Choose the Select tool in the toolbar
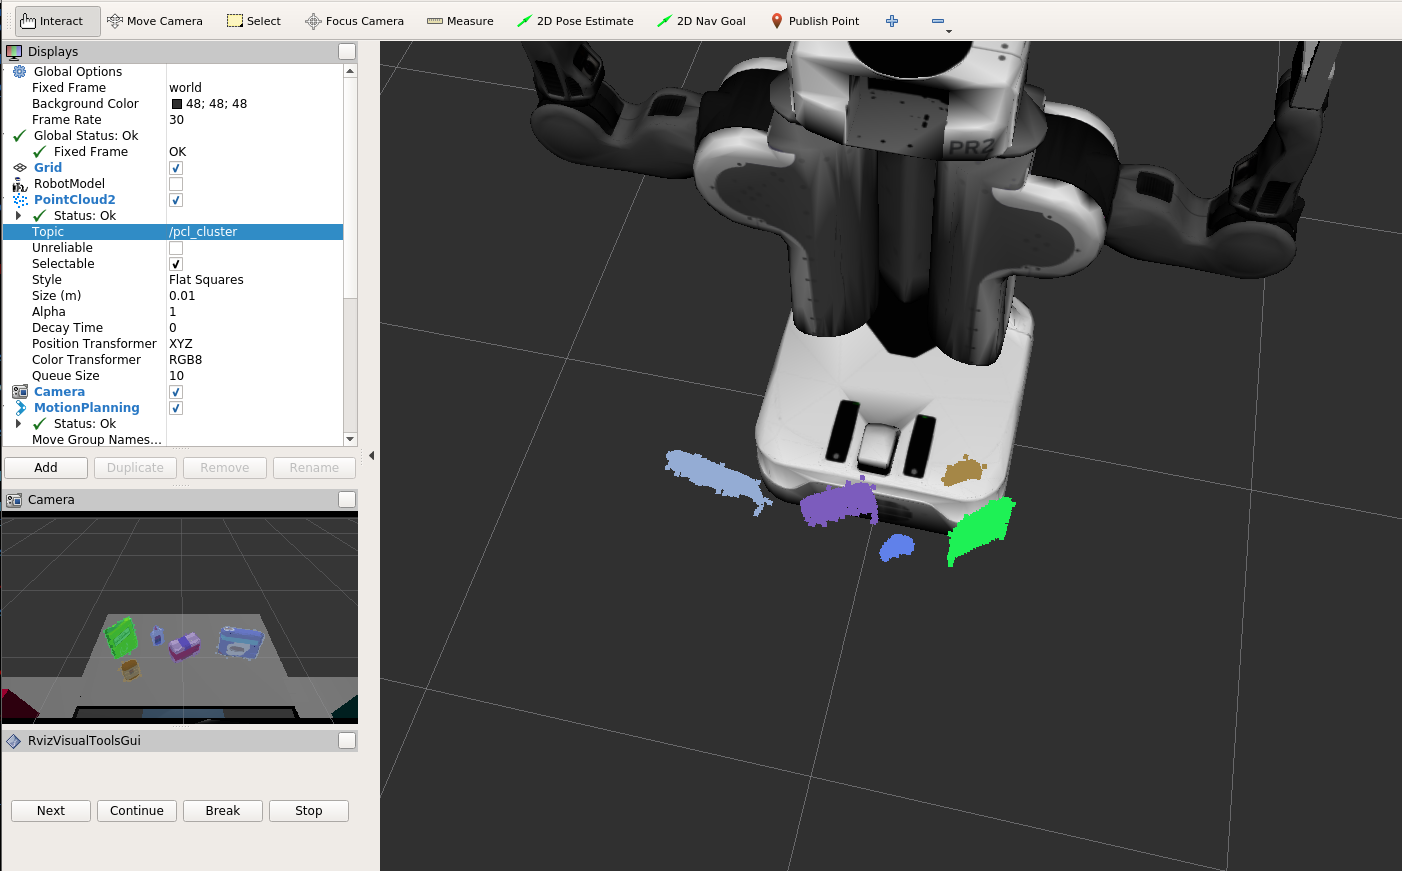The image size is (1402, 871). (x=254, y=21)
